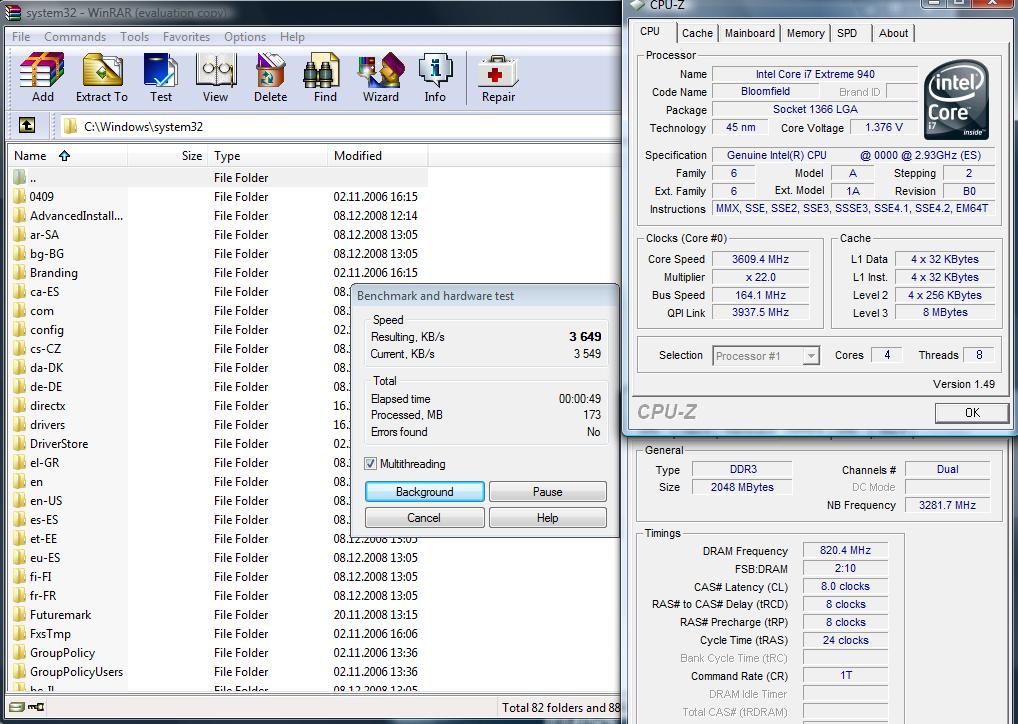Select the AdvancedInstall... folder row

tap(217, 216)
